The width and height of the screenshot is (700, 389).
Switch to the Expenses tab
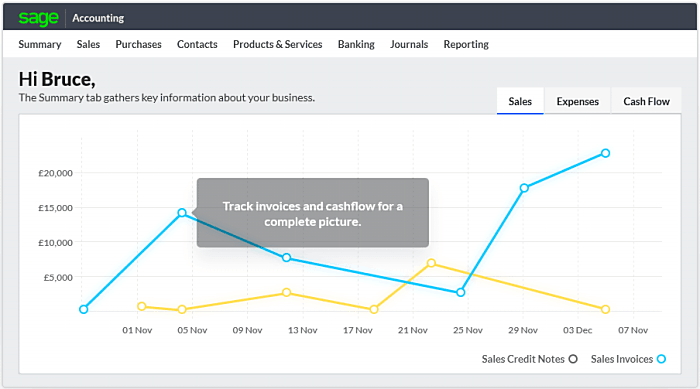577,101
